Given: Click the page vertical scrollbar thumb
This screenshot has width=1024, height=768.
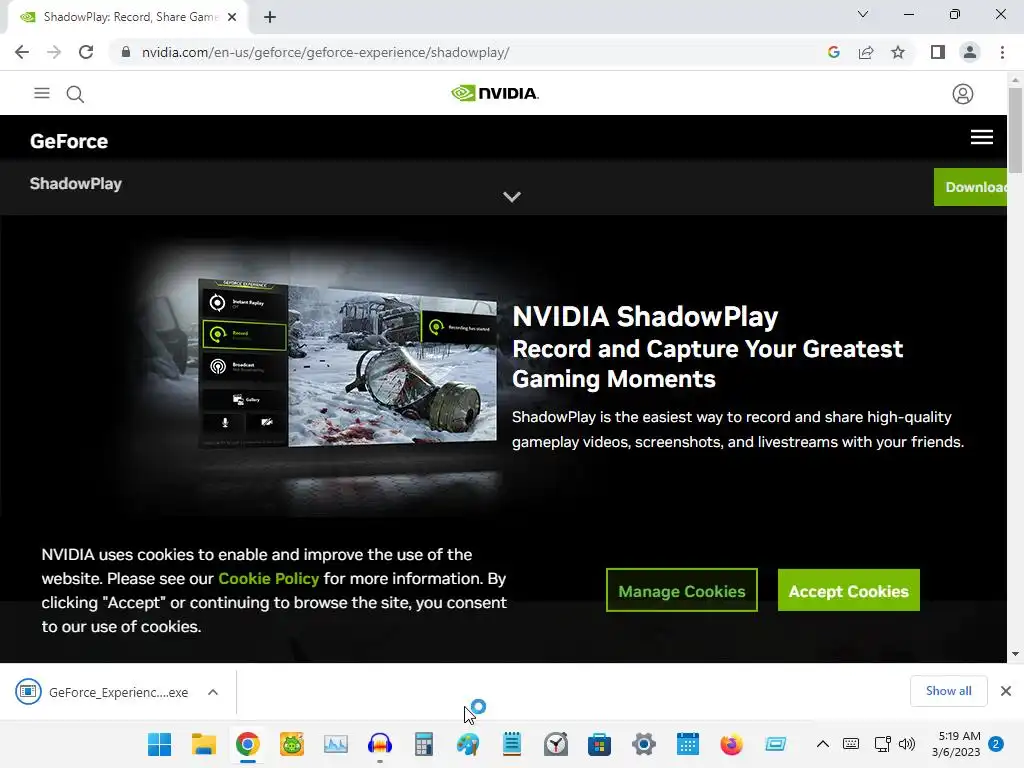Looking at the screenshot, I should click(1015, 130).
